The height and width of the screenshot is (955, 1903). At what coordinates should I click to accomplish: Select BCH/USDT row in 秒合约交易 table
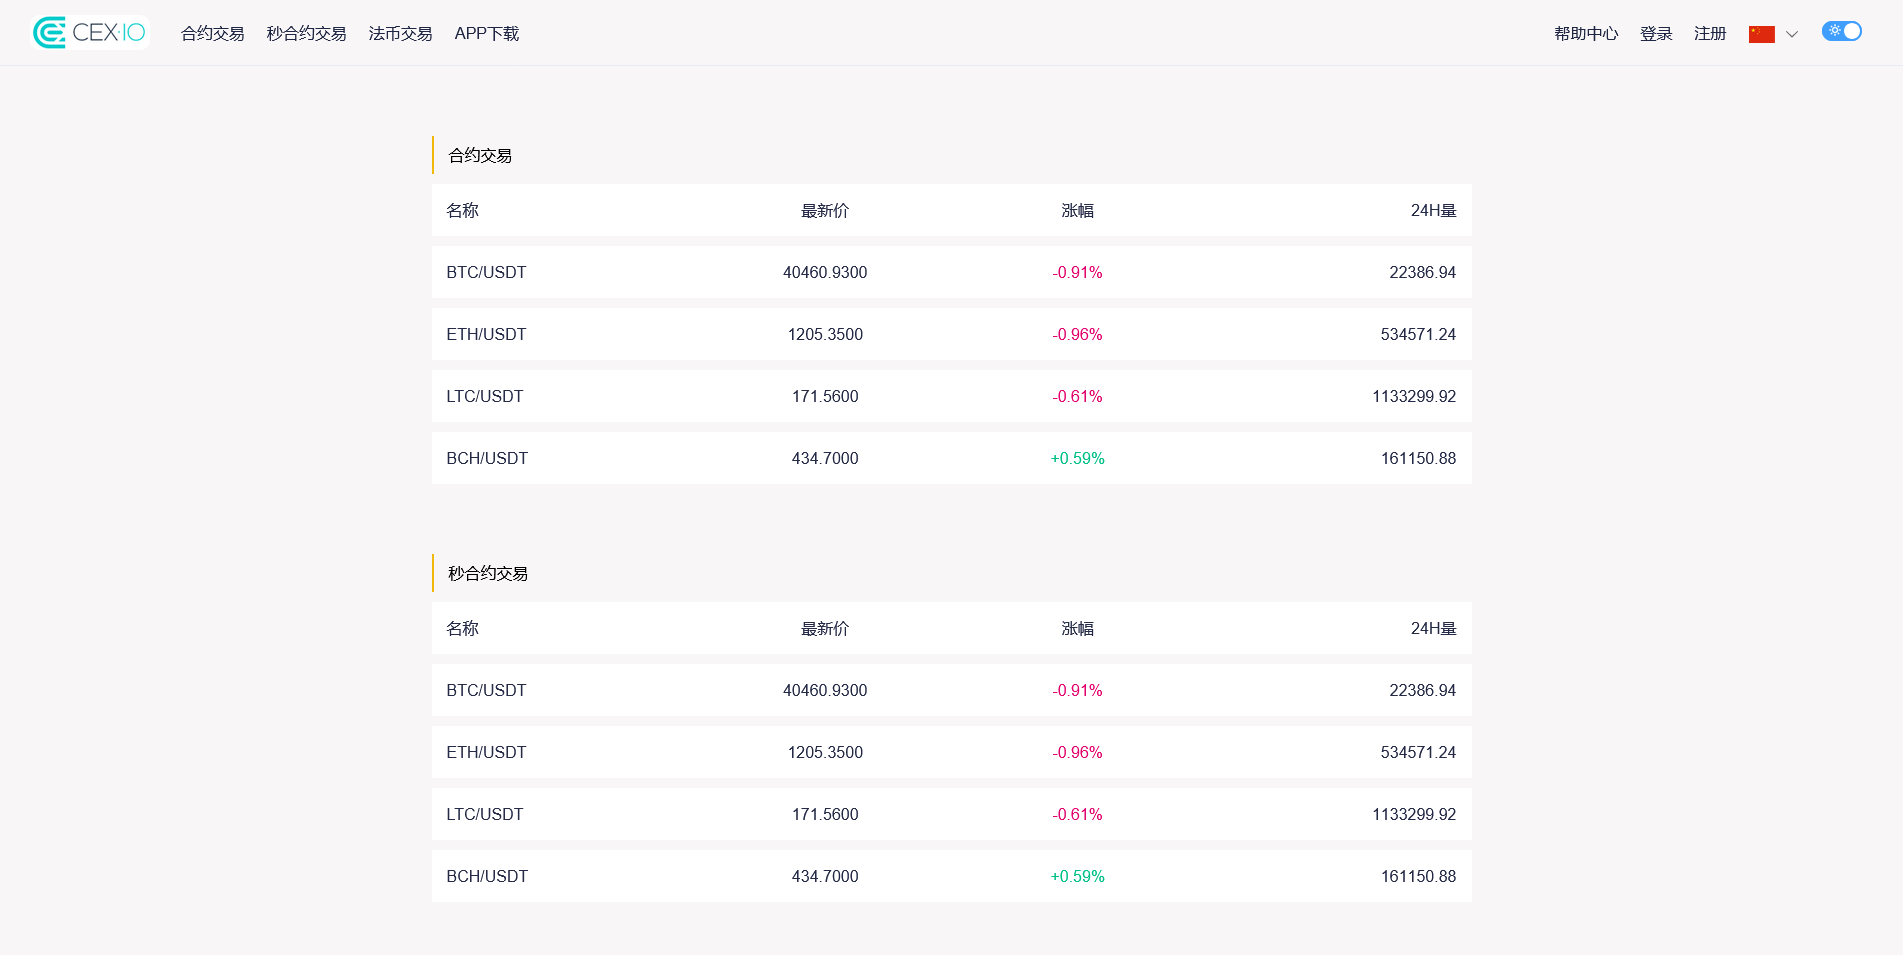(951, 876)
